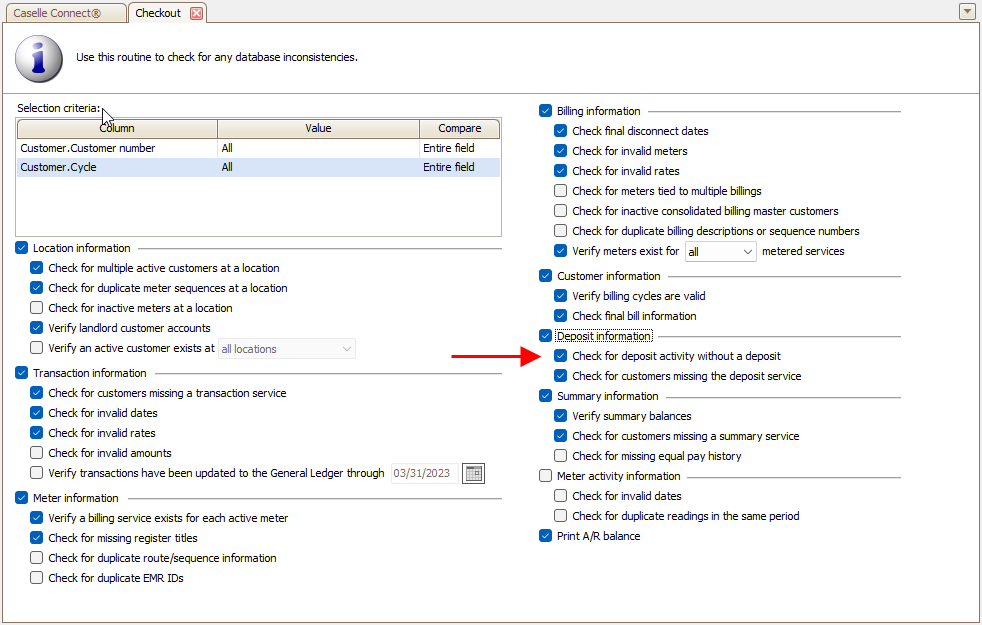Uncheck Check for deposit activity without a deposit

(x=561, y=356)
